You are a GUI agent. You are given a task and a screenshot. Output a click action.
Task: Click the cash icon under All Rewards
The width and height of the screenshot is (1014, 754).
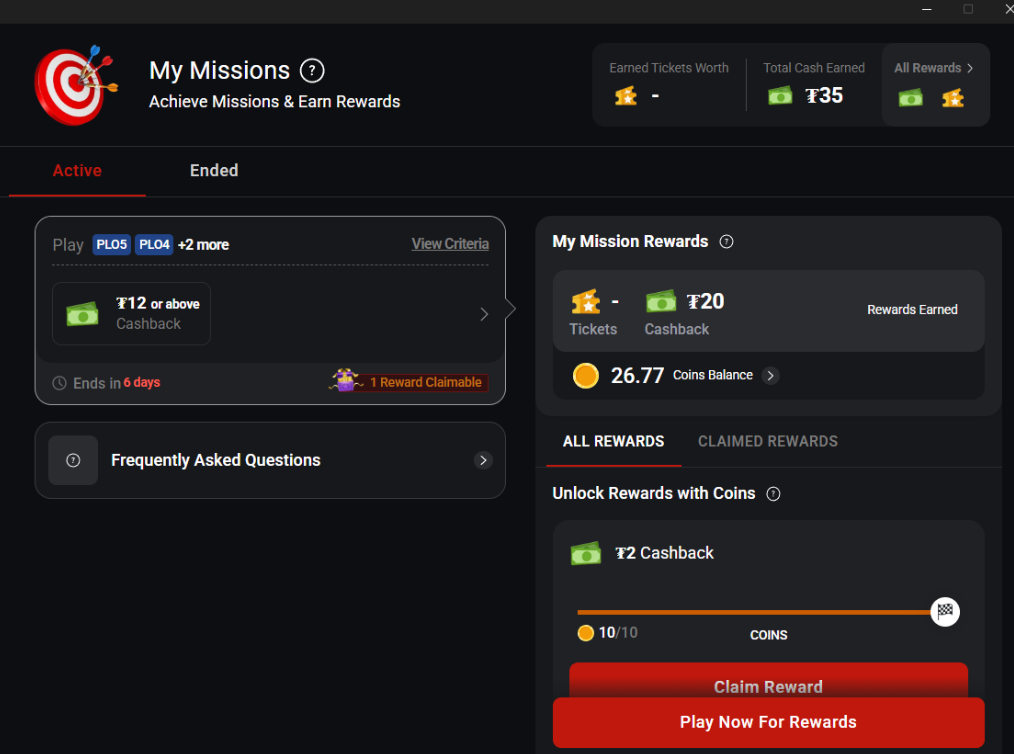coord(911,98)
